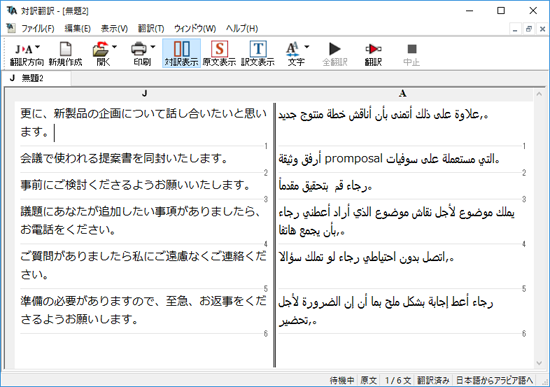Screen dimensions: 550x387
Task: Click sentence starting 議題にあなたが追加したい
Action: point(140,220)
